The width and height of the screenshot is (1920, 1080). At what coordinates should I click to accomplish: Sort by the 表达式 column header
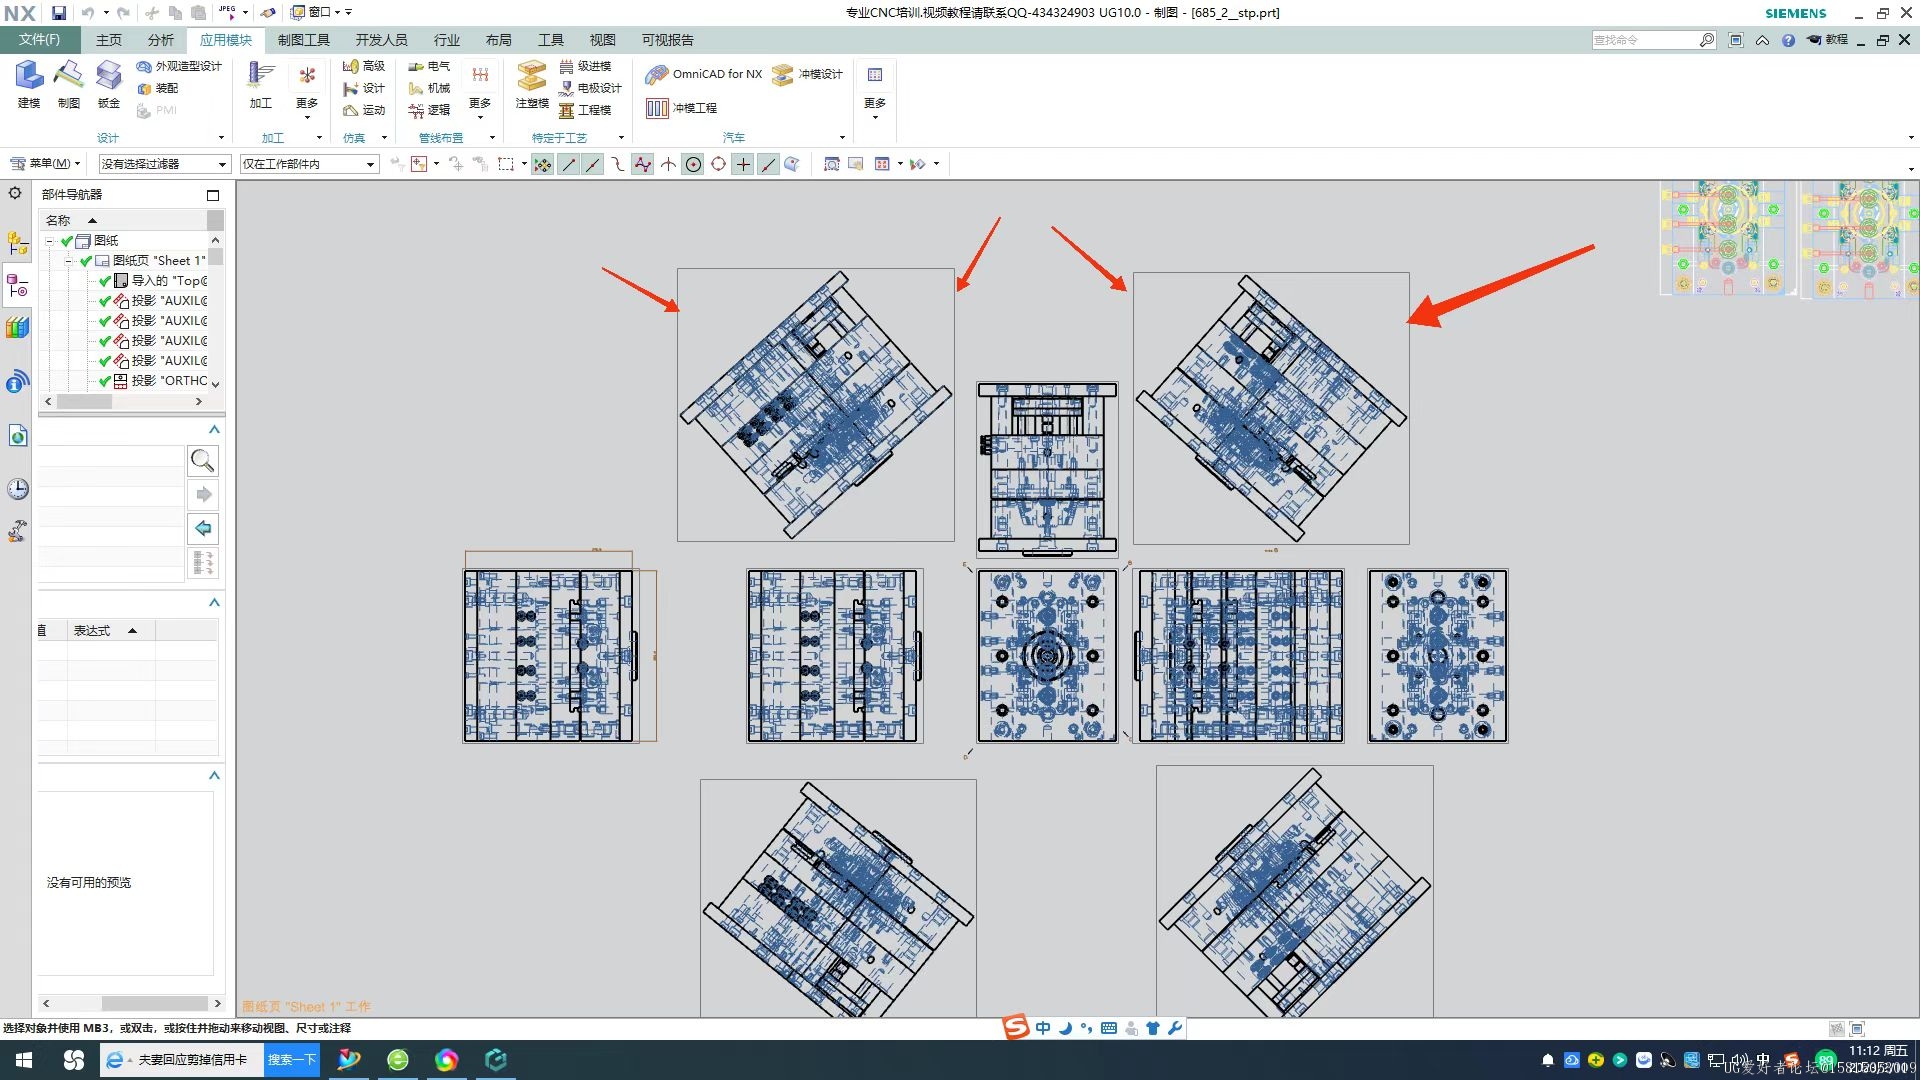111,631
